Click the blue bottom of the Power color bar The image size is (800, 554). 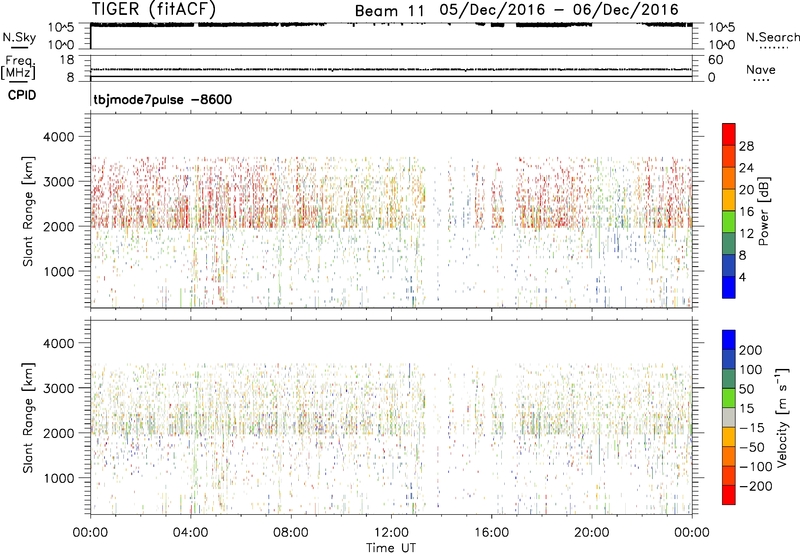click(x=729, y=287)
